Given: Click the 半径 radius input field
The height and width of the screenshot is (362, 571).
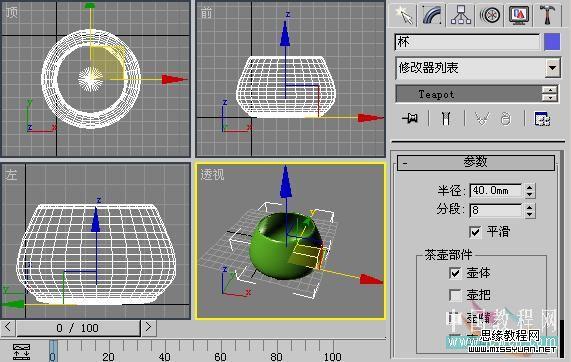Looking at the screenshot, I should click(x=496, y=190).
